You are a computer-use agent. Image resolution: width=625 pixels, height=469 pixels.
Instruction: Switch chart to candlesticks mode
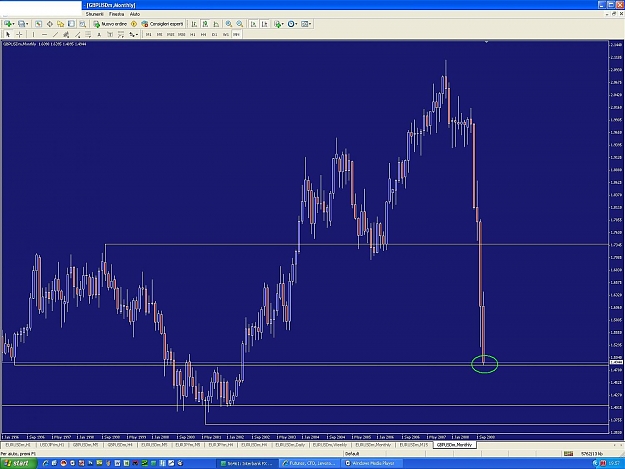tap(205, 24)
